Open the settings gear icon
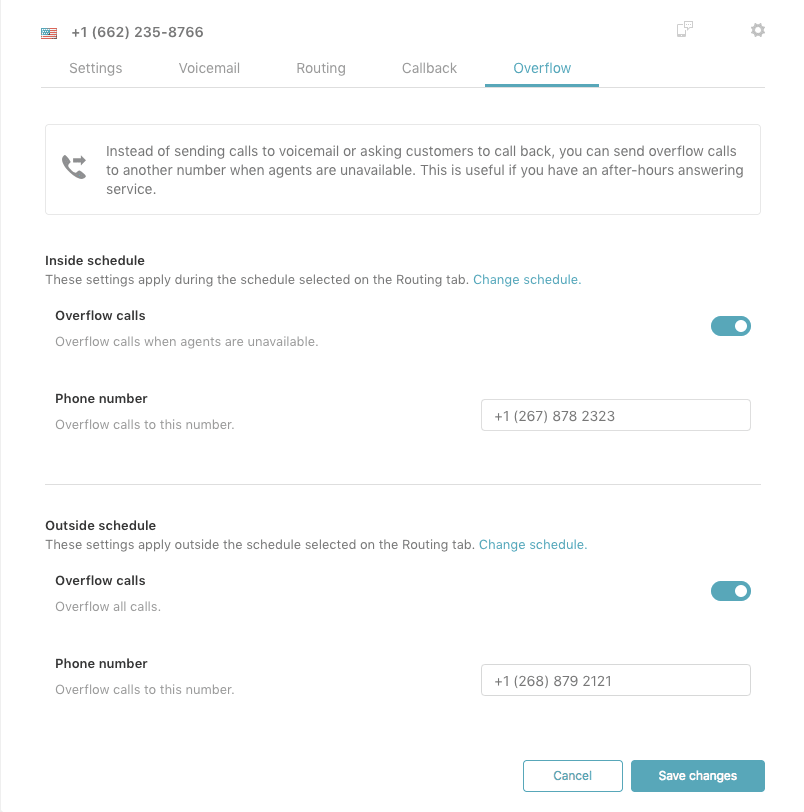Screen dimensions: 804x812 [x=757, y=30]
